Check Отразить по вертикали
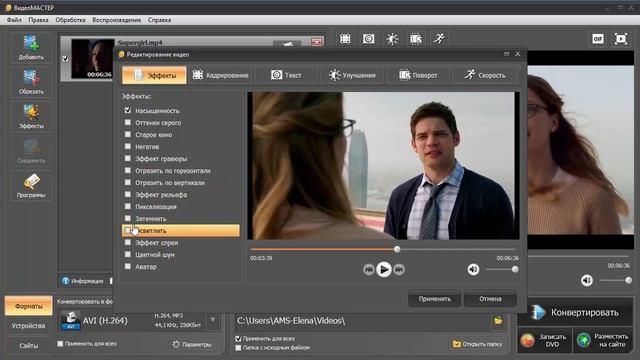 click(128, 182)
